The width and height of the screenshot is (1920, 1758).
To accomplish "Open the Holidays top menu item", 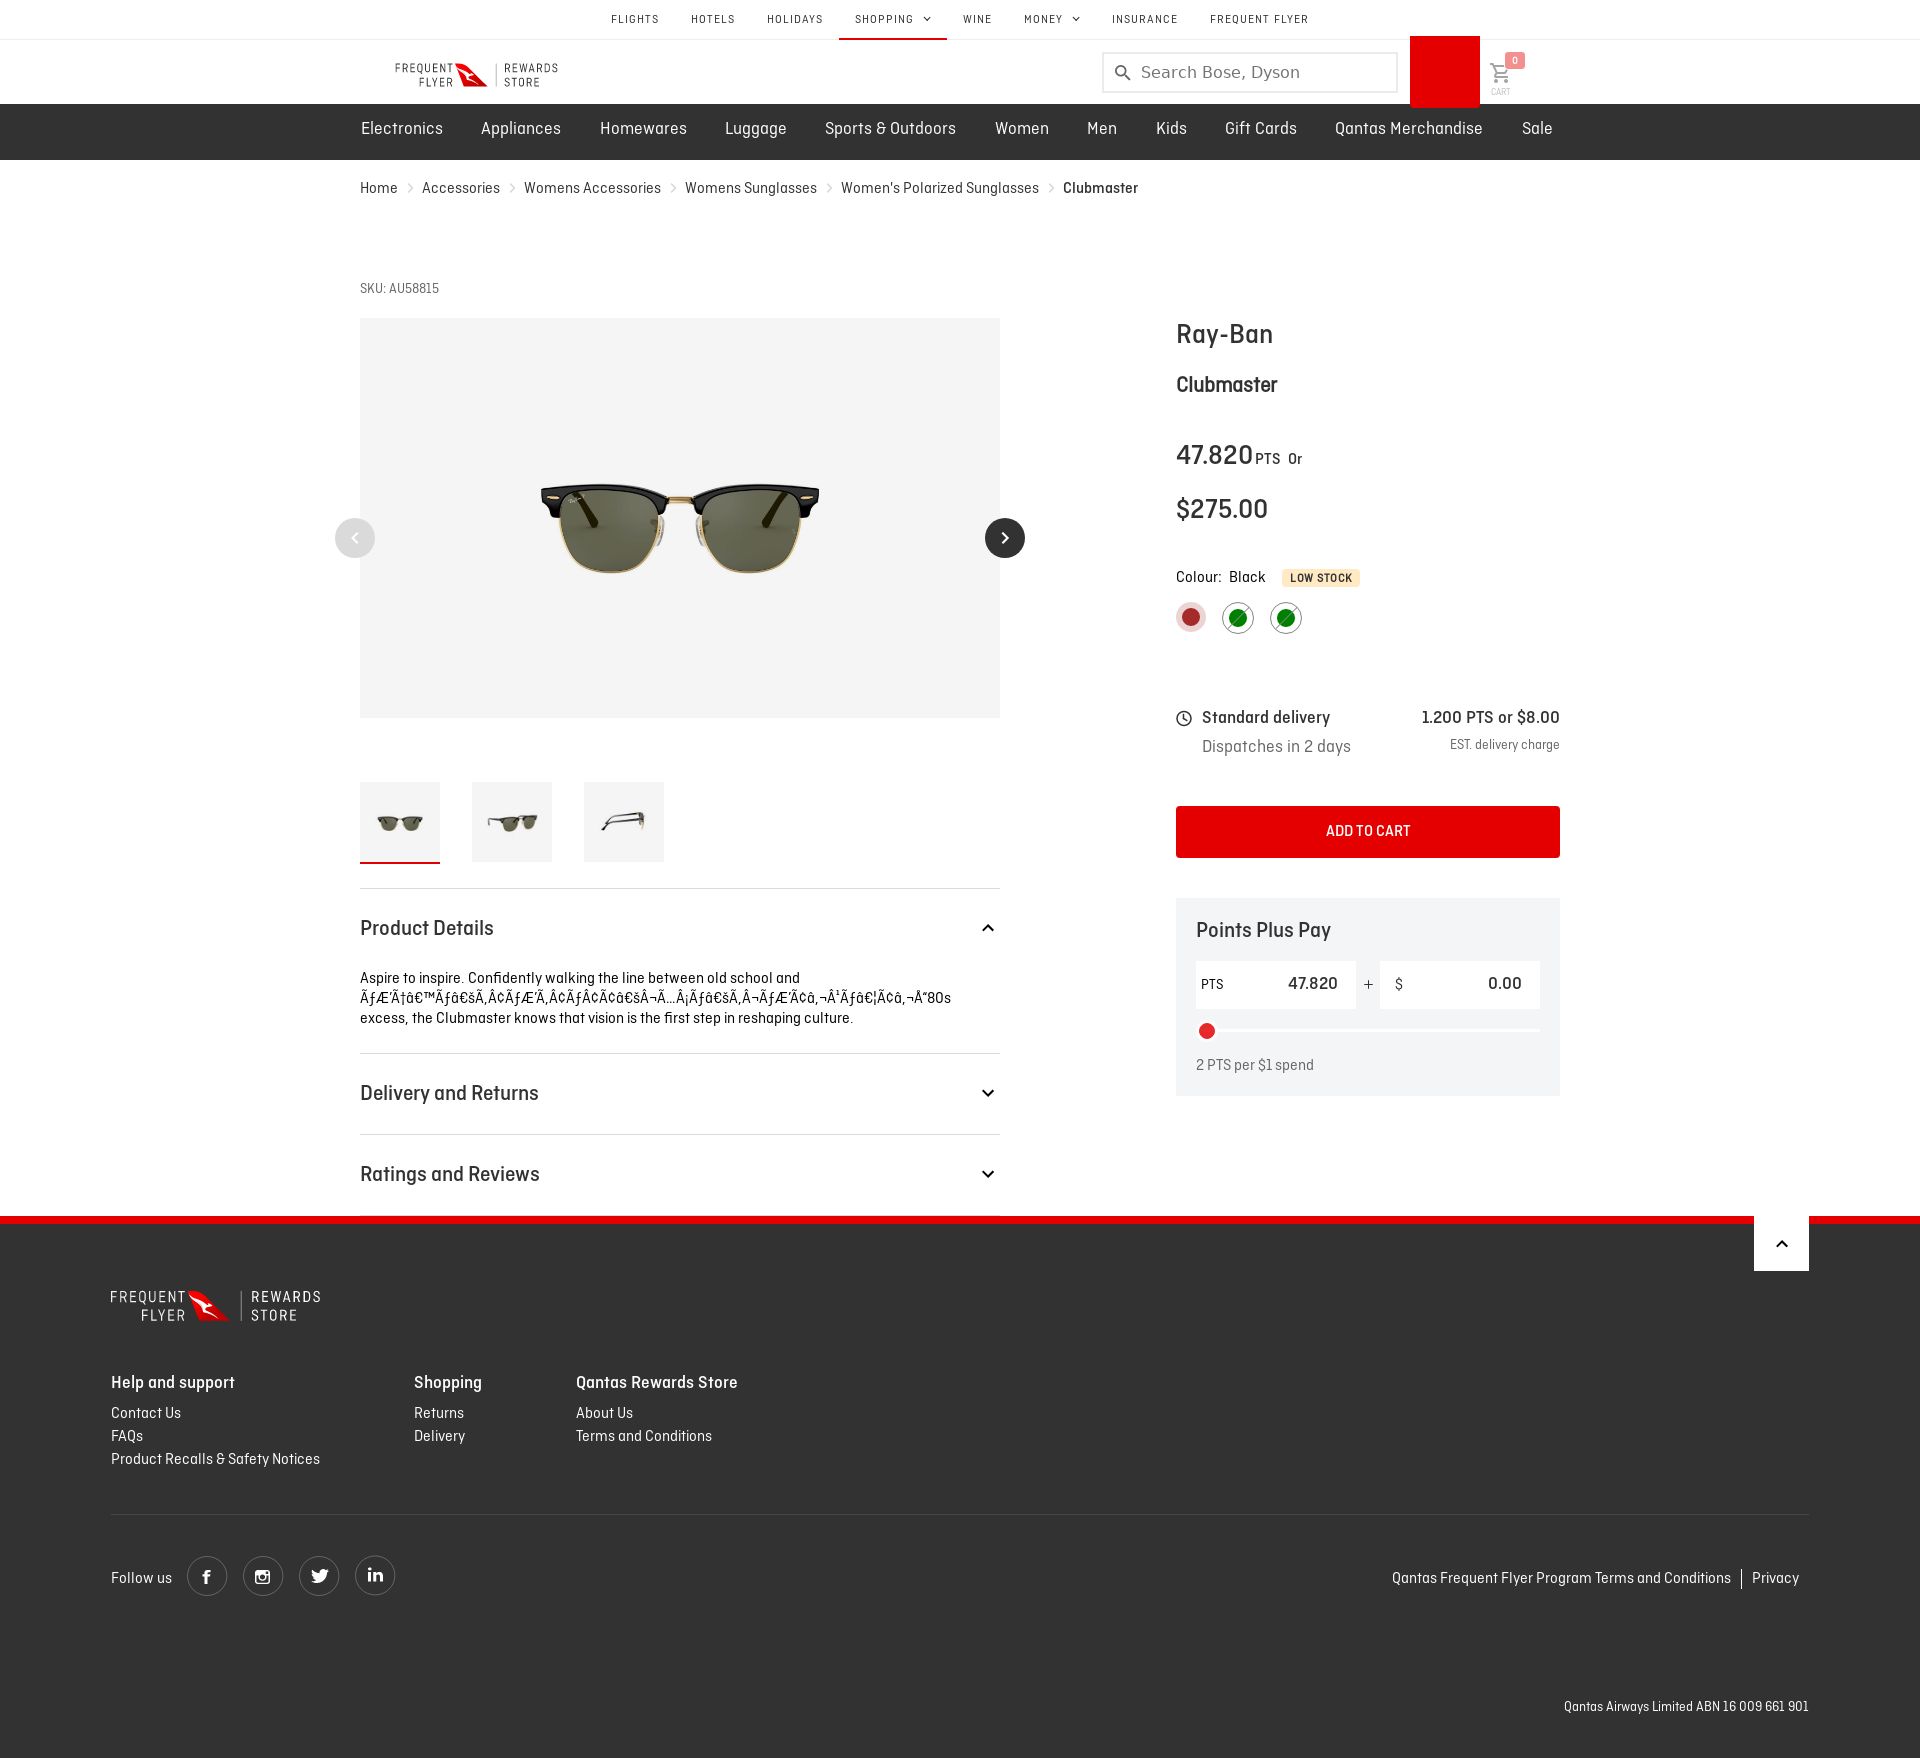I will coord(795,19).
